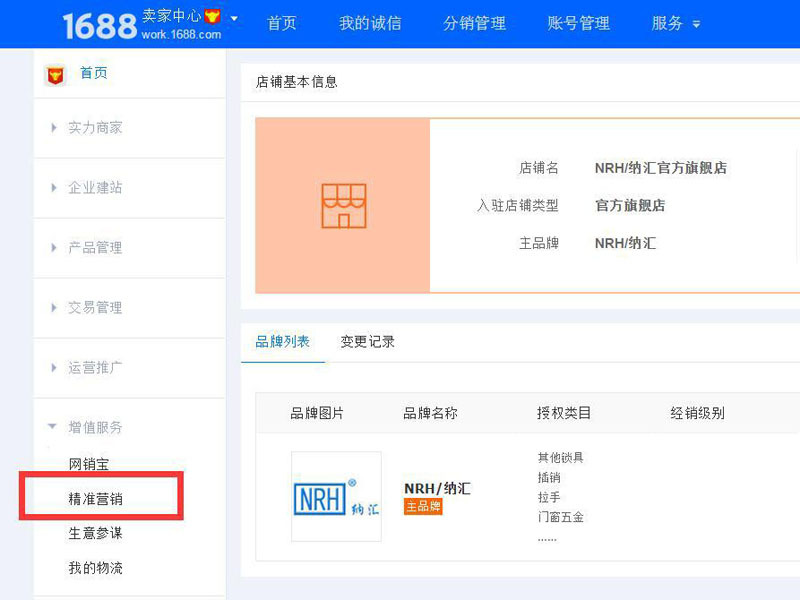This screenshot has height=600, width=800.
Task: Select the 品牌列表 tab
Action: pyautogui.click(x=283, y=342)
